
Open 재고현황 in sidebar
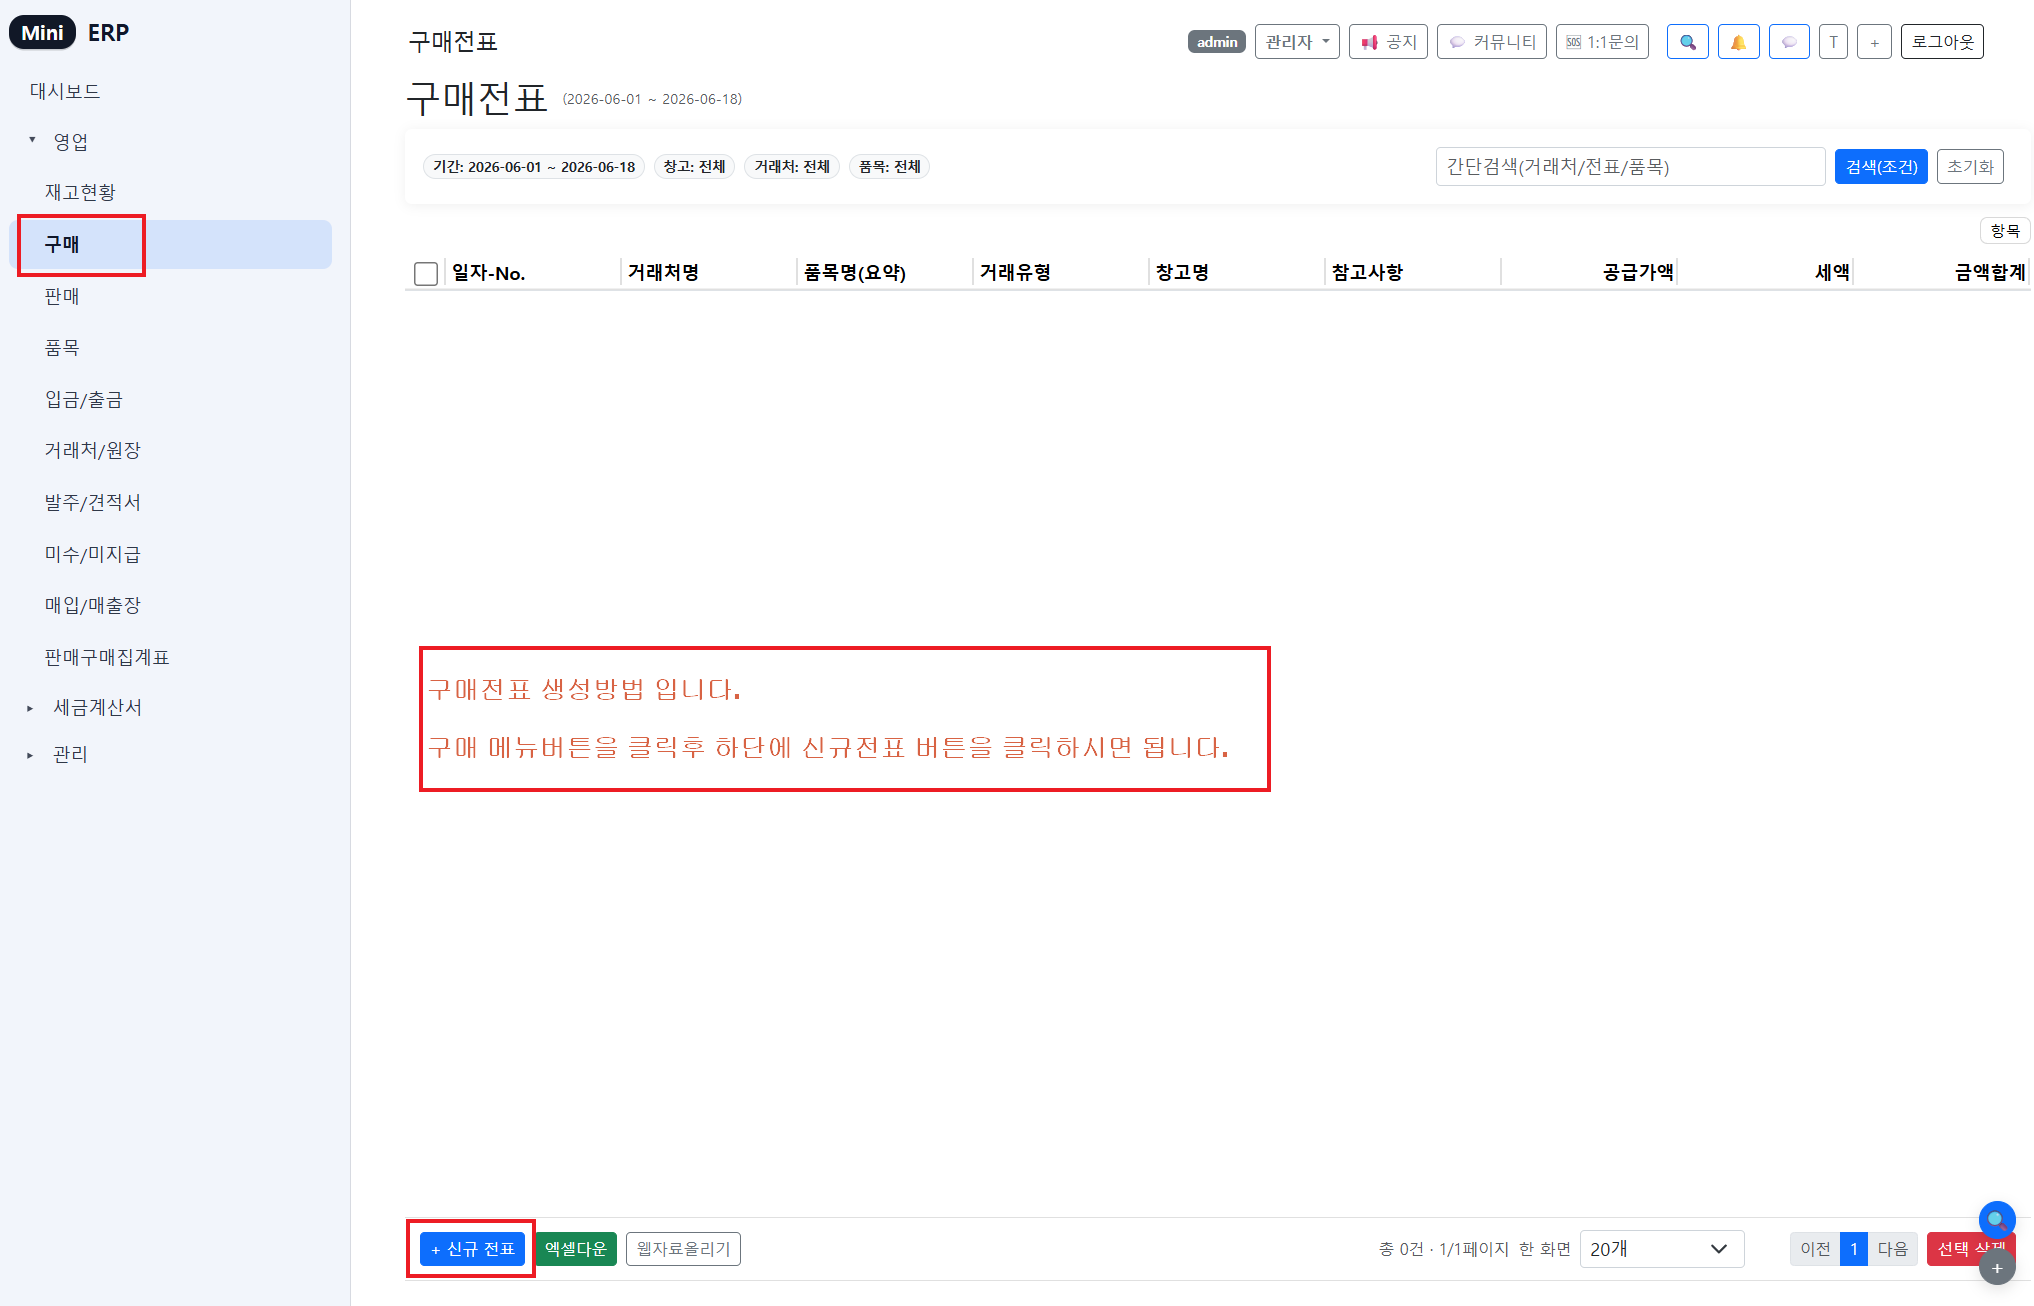click(80, 192)
